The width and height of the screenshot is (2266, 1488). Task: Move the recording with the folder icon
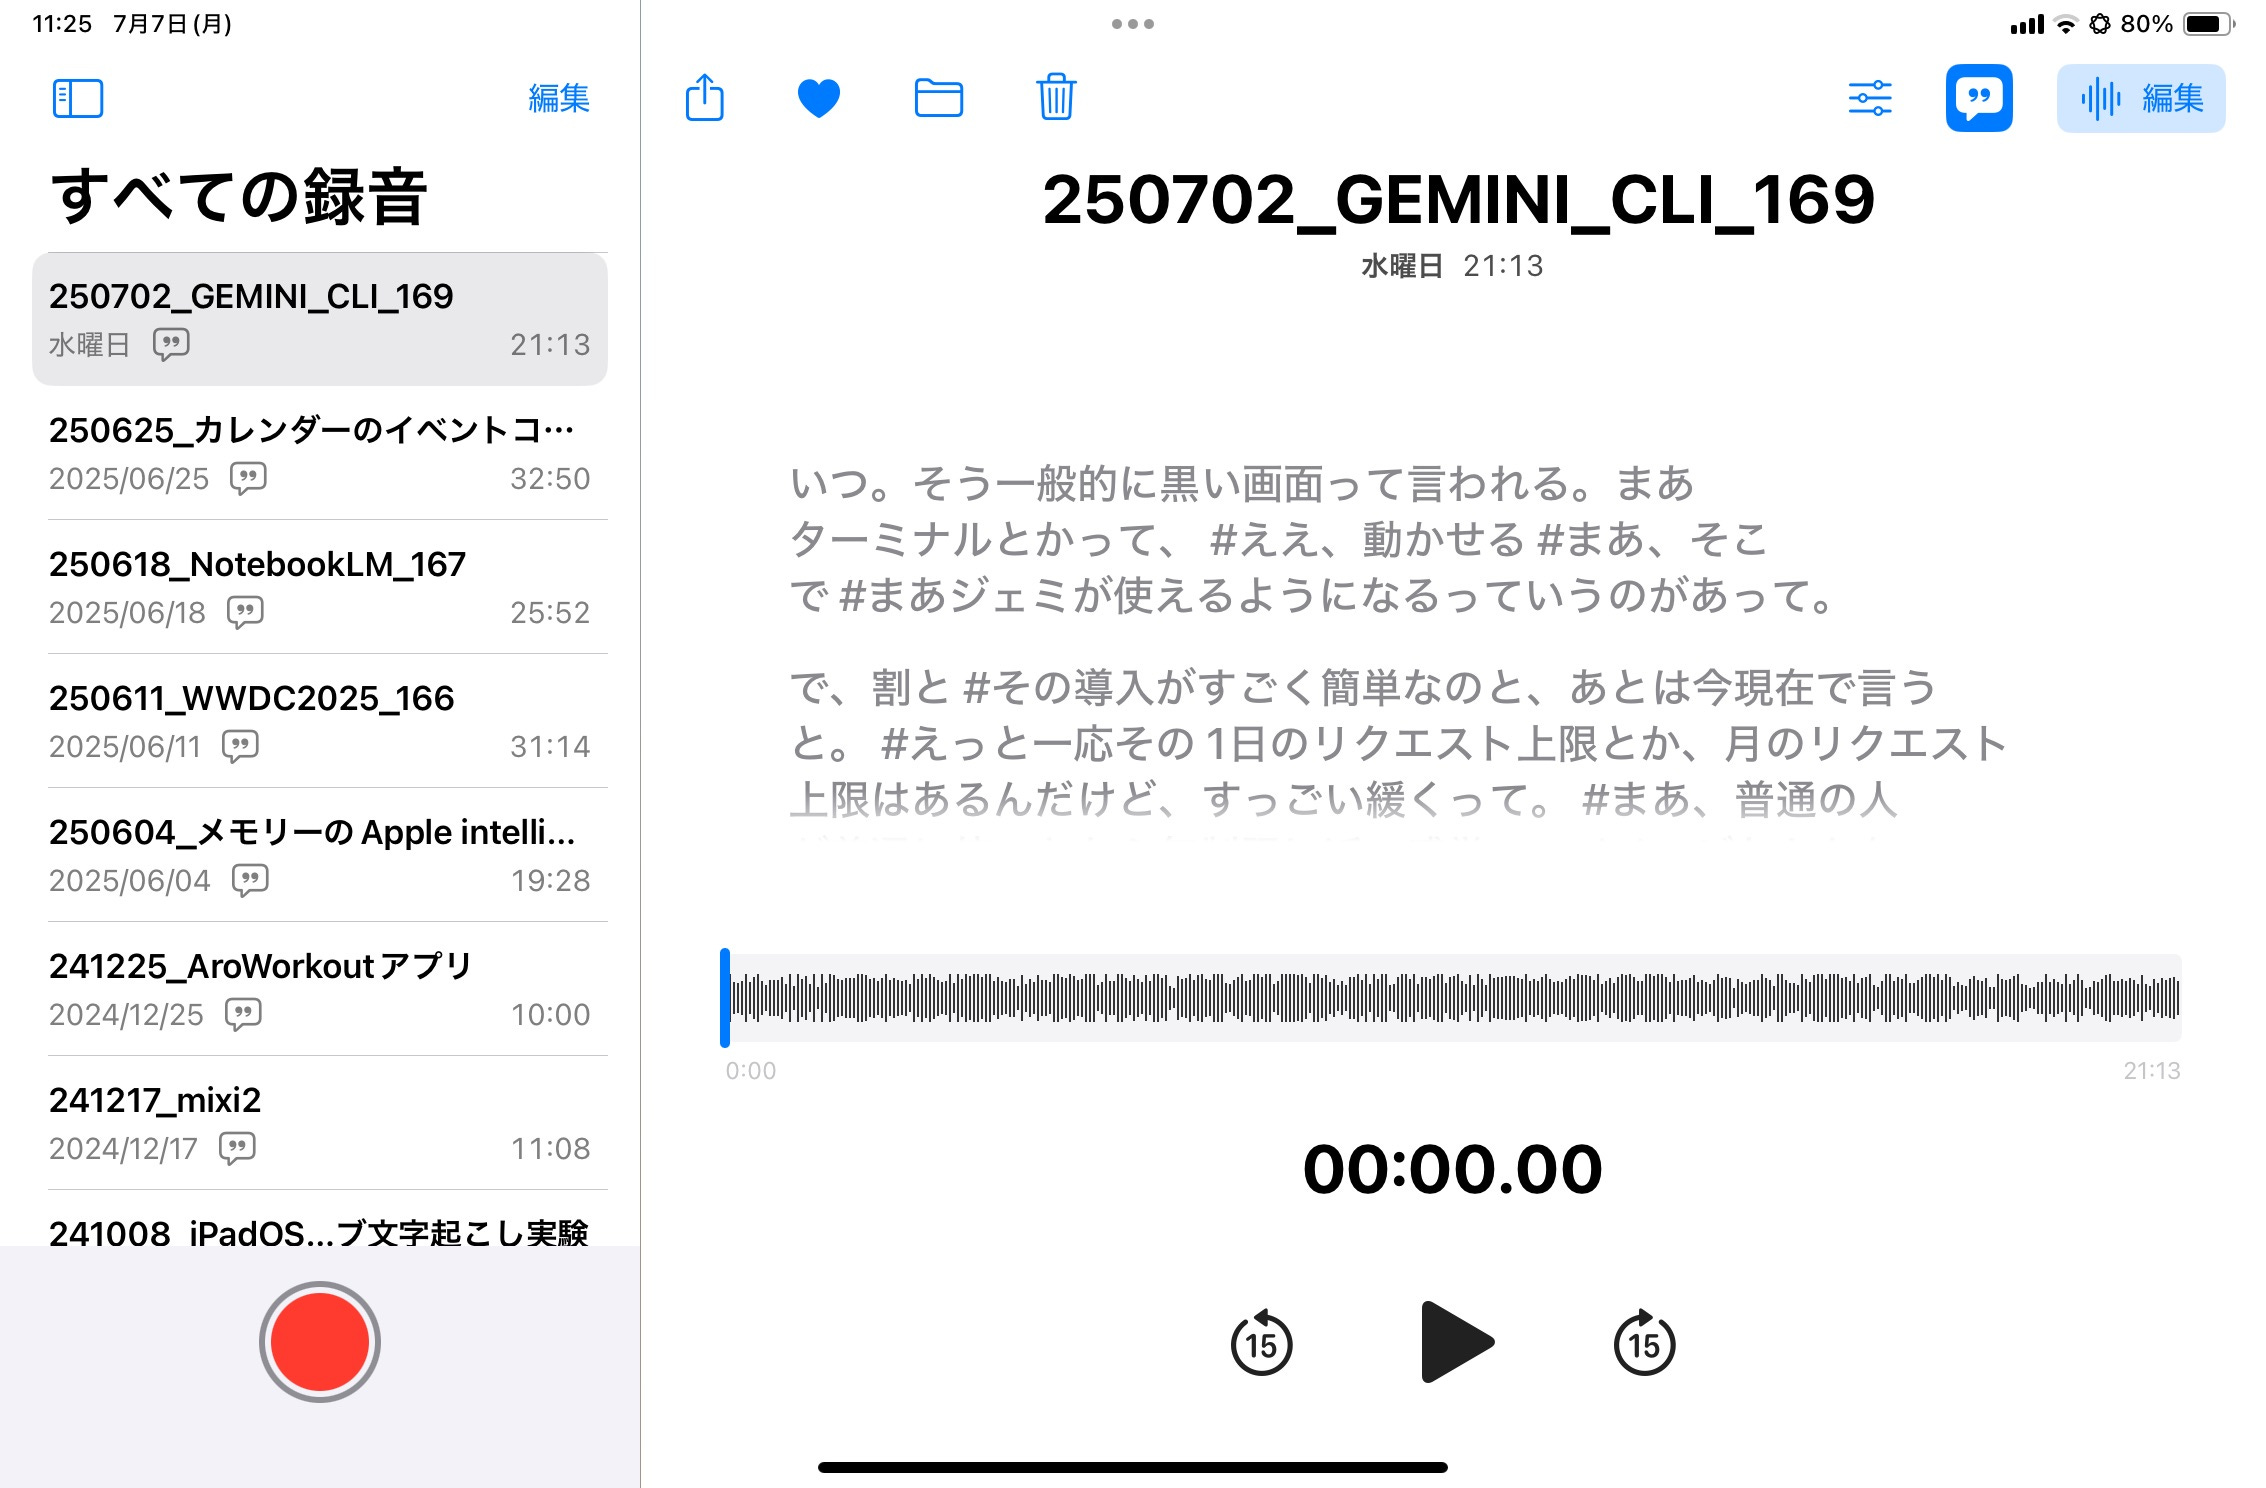[939, 98]
